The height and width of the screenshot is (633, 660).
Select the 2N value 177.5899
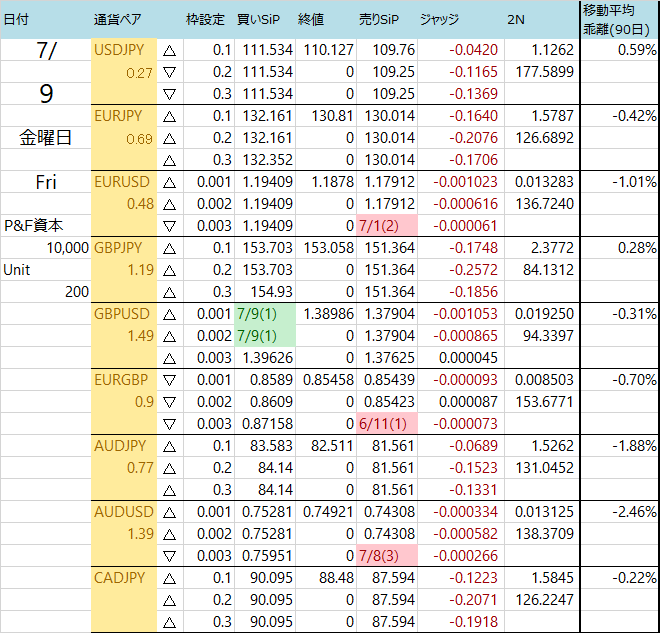(x=542, y=72)
